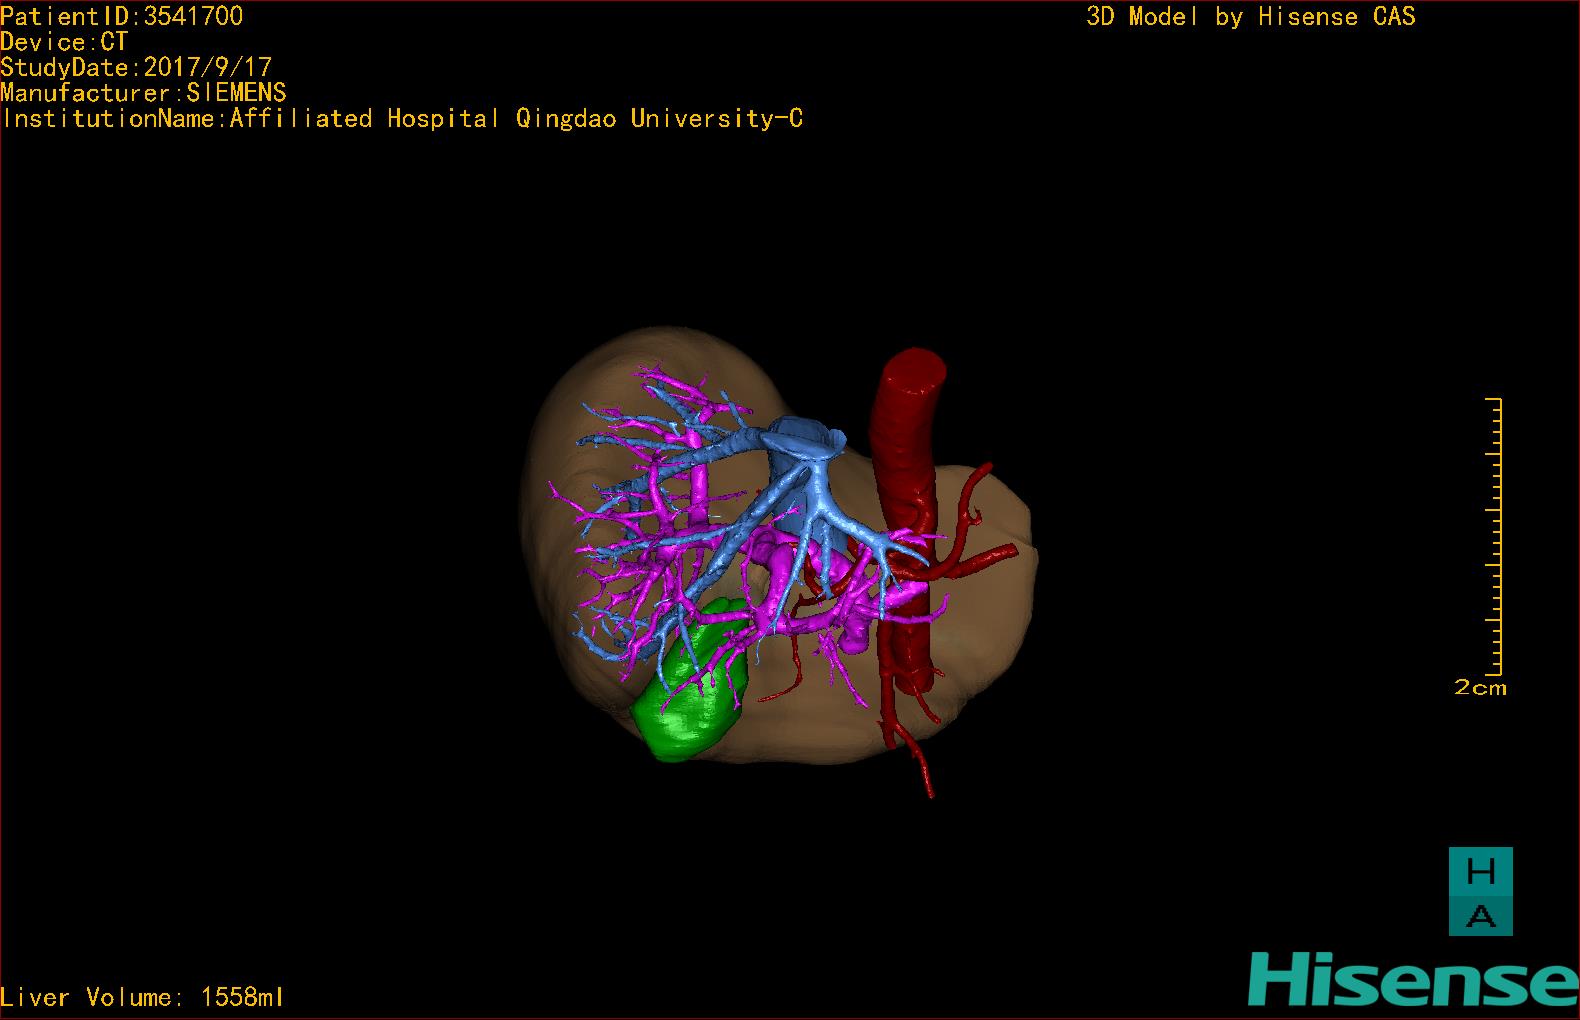Click the 2cm scale bar label
Image resolution: width=1580 pixels, height=1020 pixels.
point(1480,688)
